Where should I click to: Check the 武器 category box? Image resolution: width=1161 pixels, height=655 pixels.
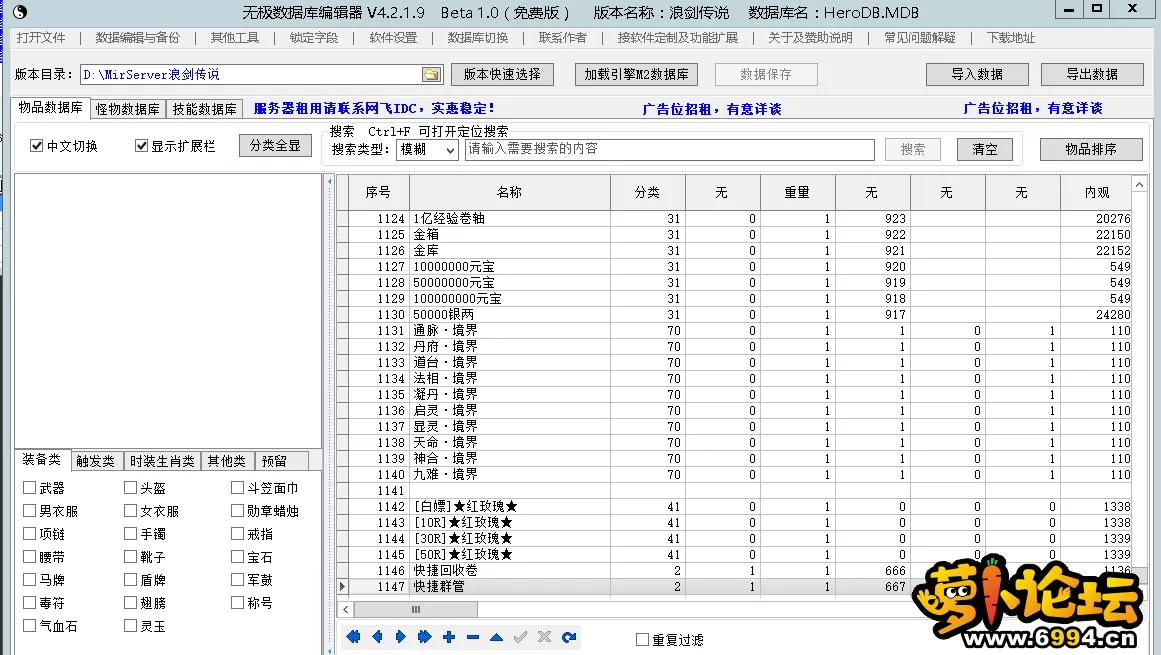30,488
